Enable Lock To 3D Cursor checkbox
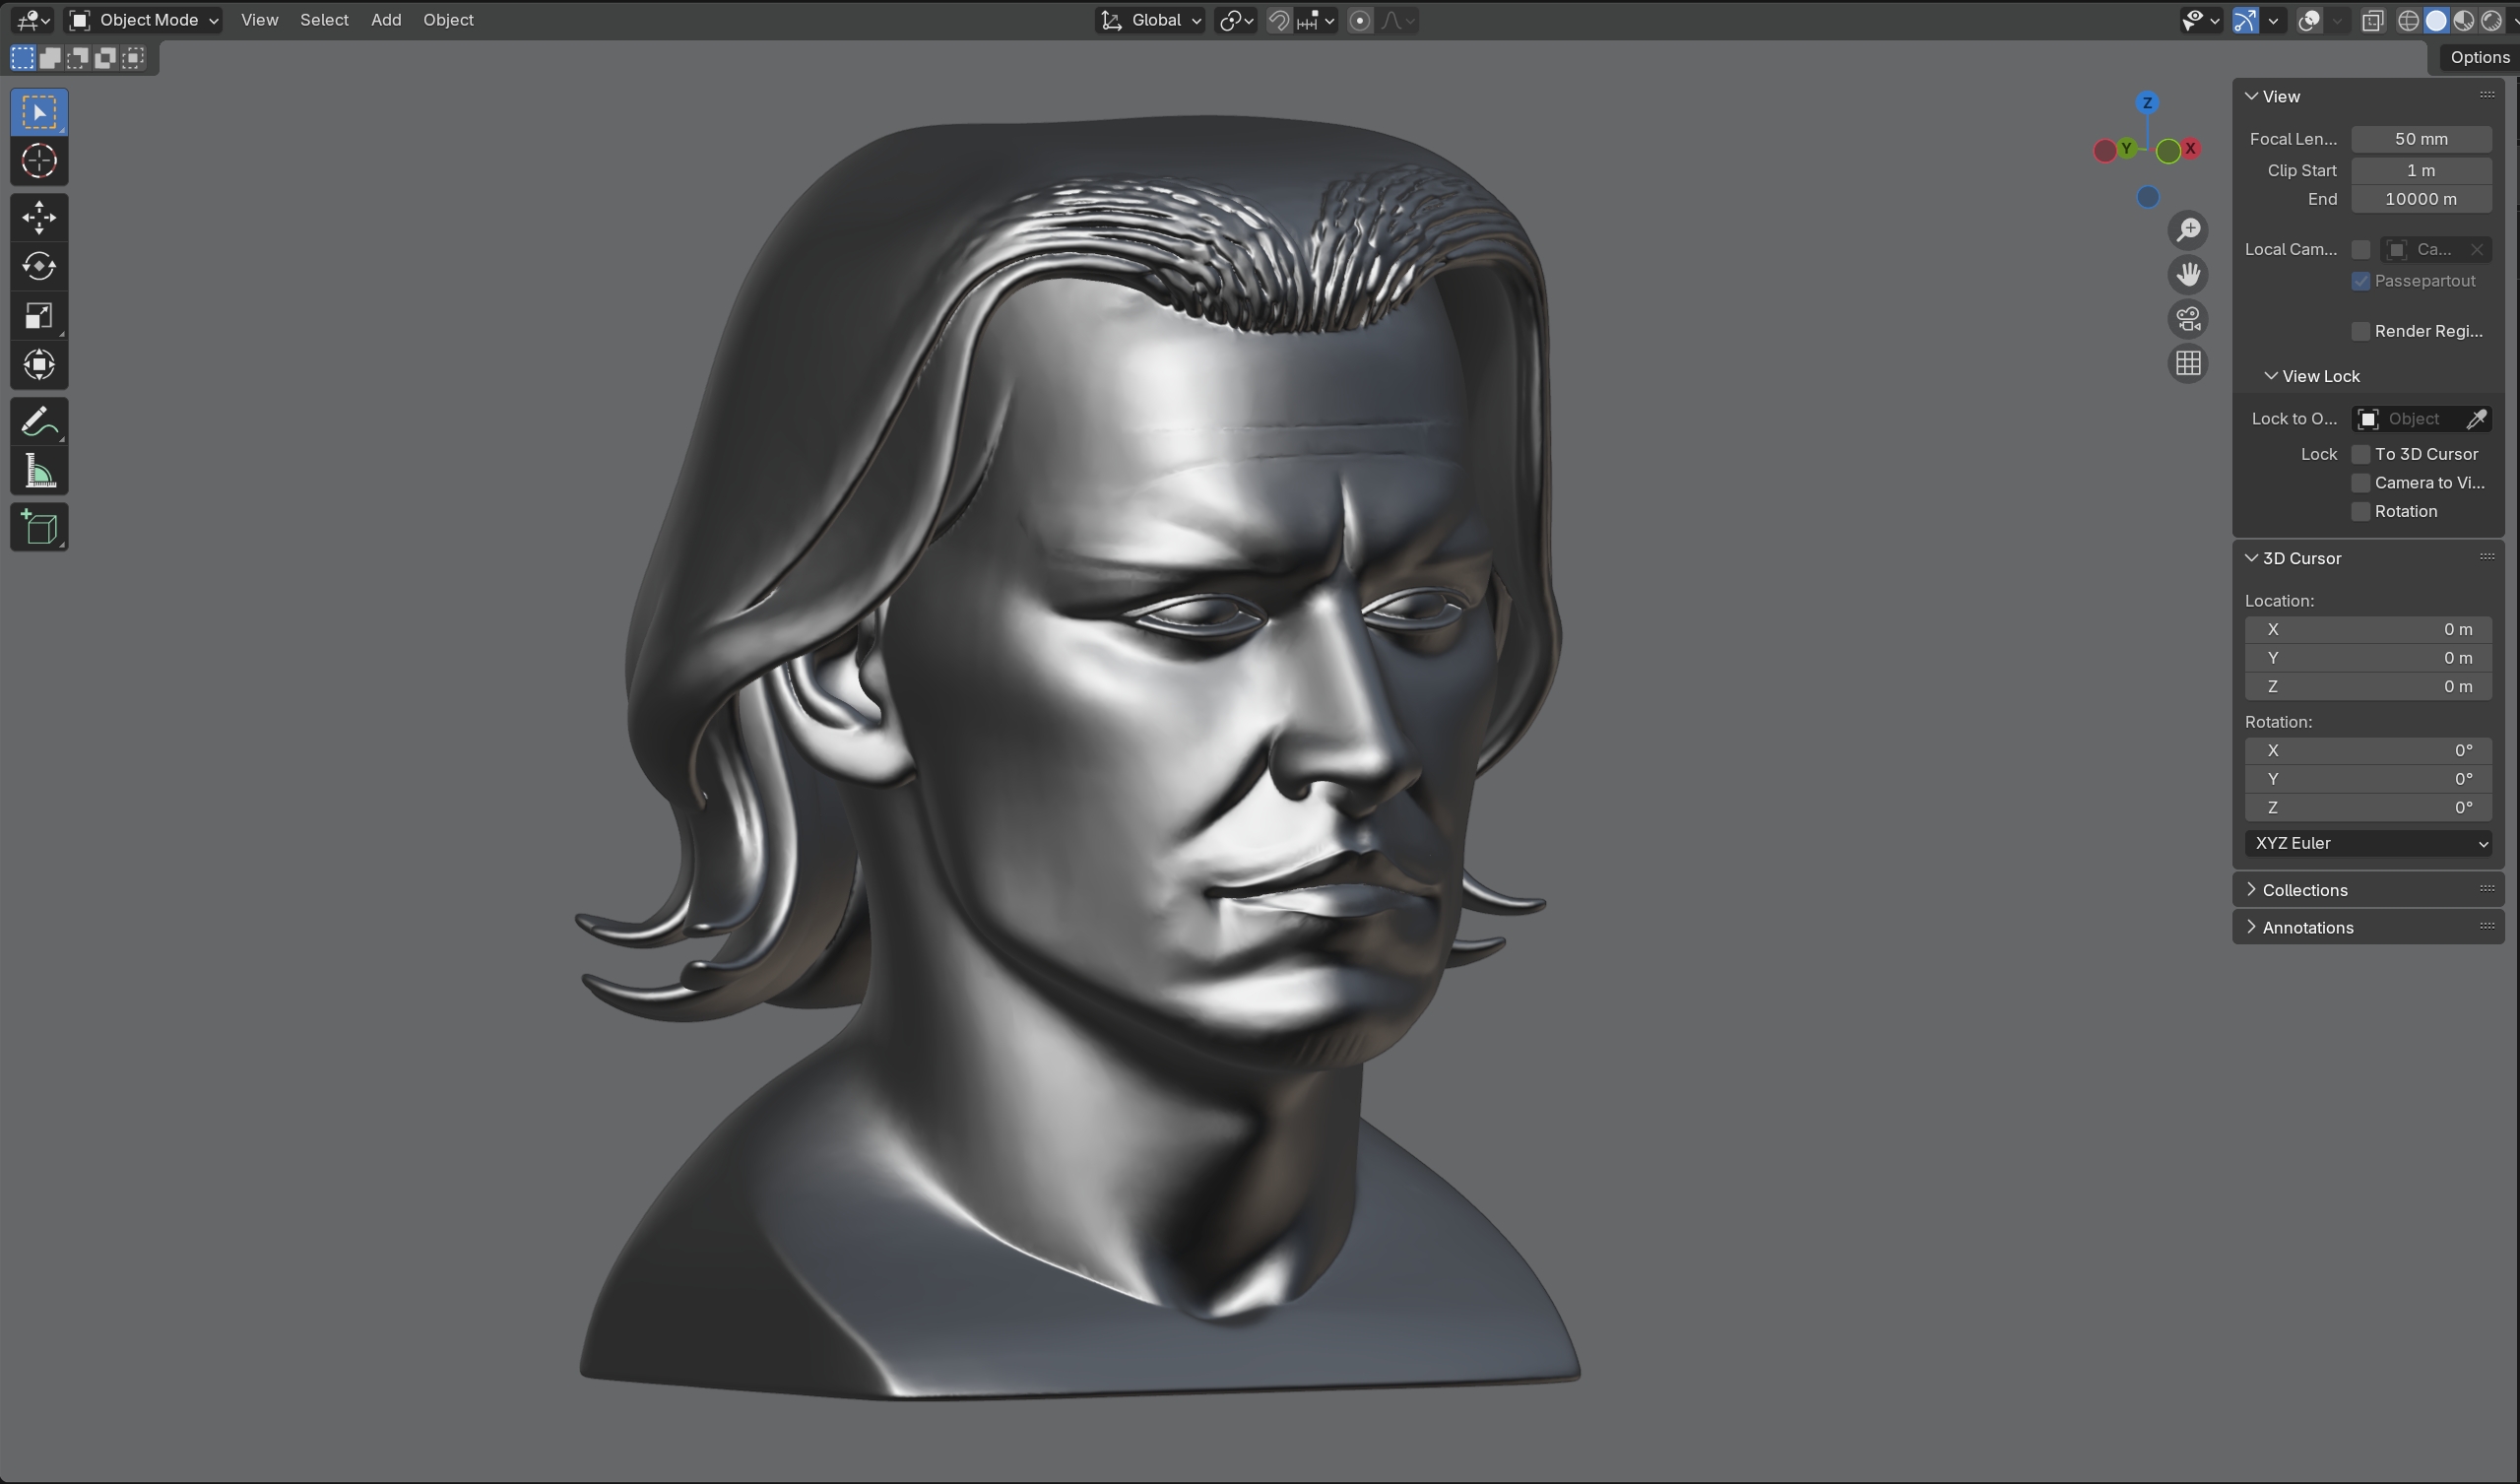The image size is (2520, 1484). (x=2361, y=454)
